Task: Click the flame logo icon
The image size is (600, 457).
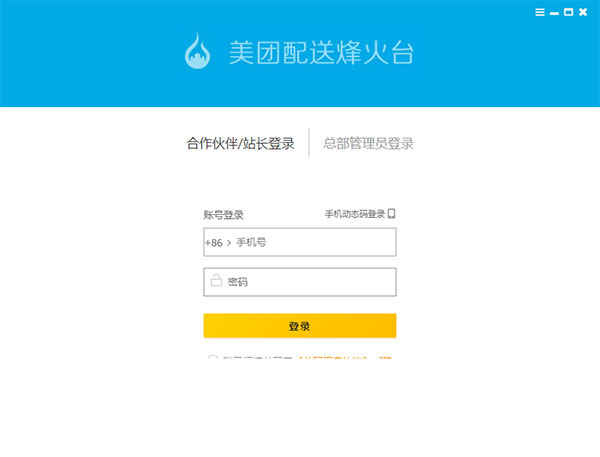Action: tap(197, 51)
